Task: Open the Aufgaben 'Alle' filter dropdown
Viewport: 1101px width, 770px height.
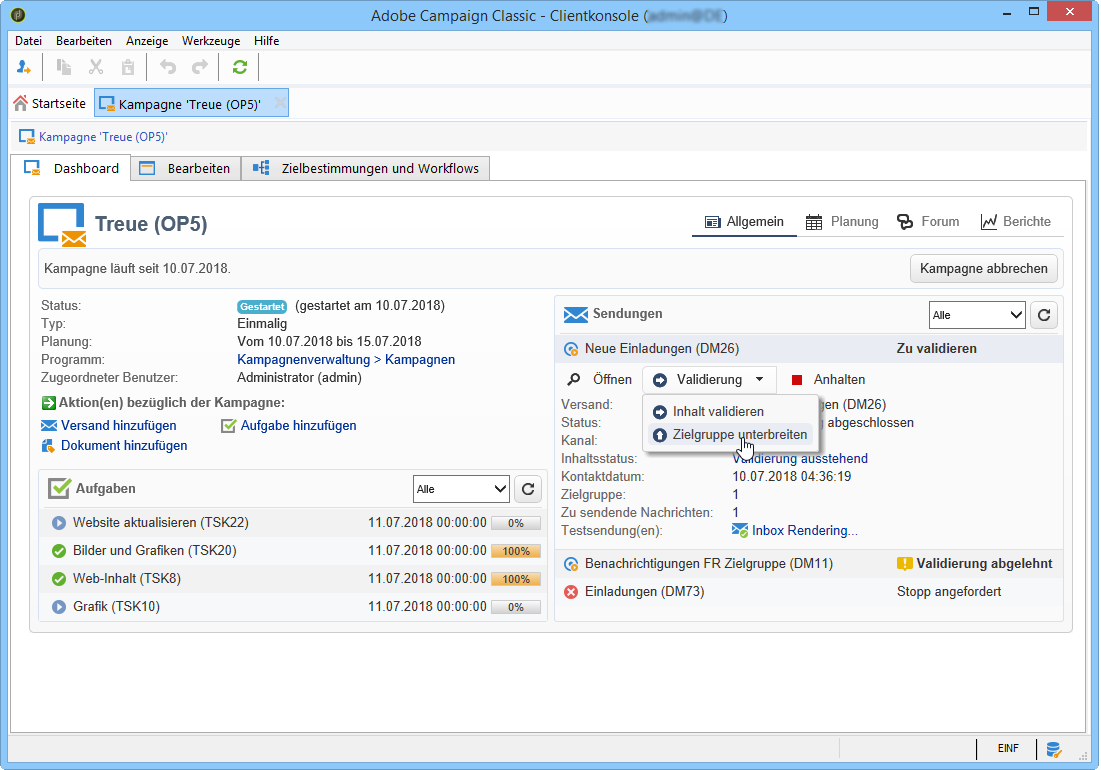Action: pyautogui.click(x=460, y=489)
